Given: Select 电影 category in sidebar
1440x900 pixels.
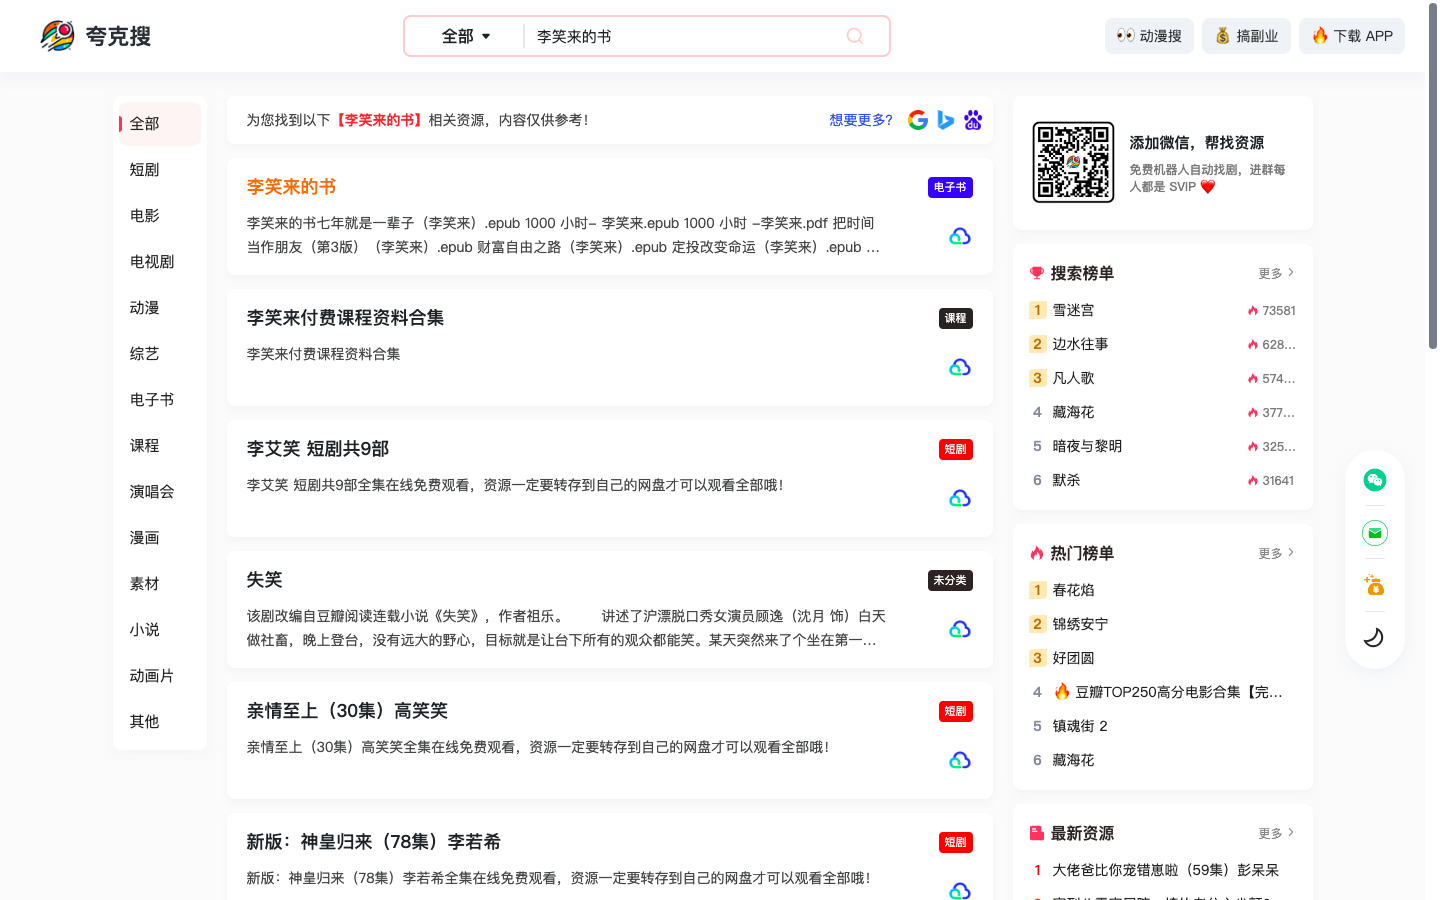Looking at the screenshot, I should coord(160,216).
